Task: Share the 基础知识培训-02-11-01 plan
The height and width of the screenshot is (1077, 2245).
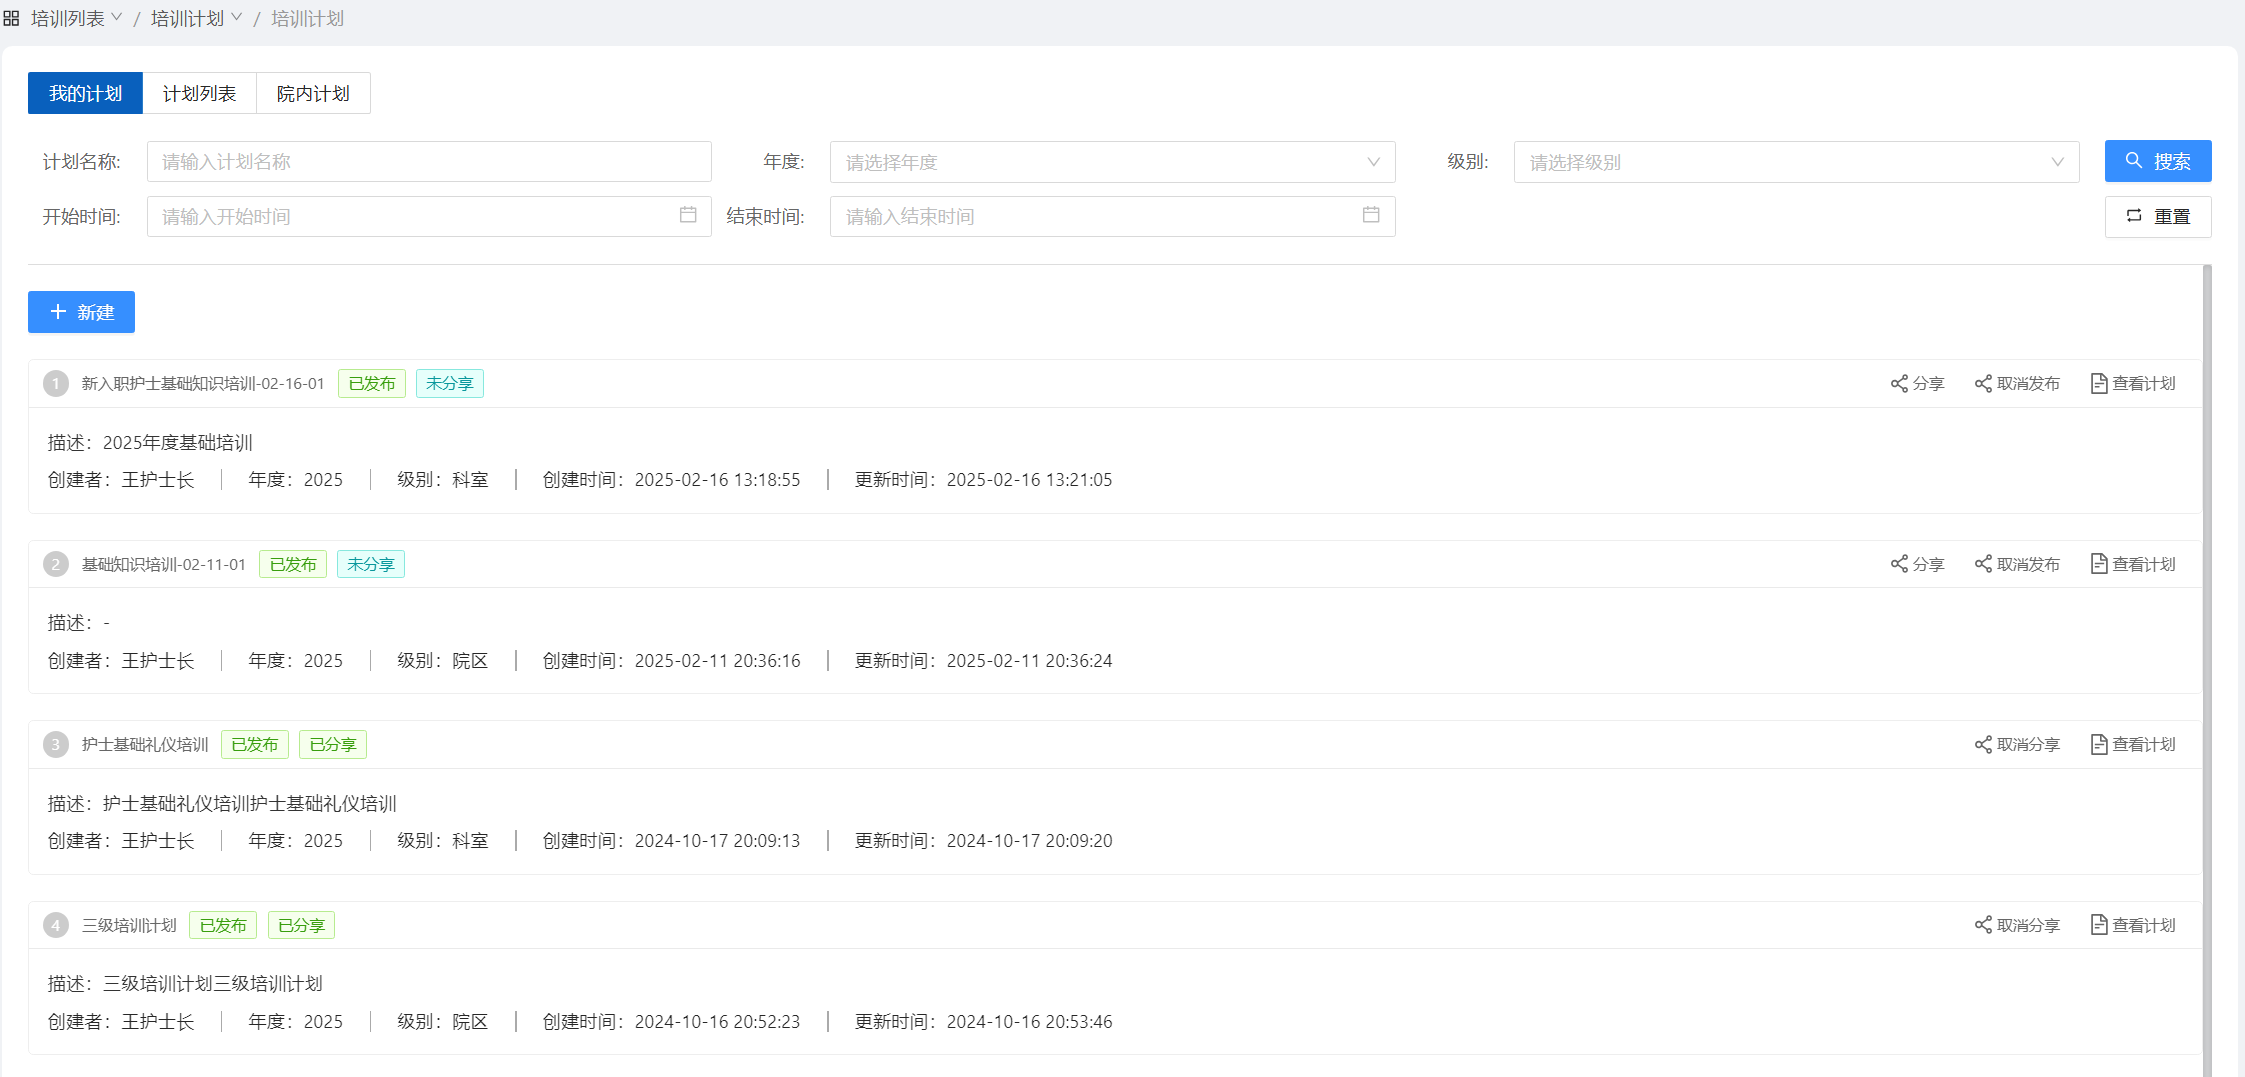Action: (x=1917, y=565)
